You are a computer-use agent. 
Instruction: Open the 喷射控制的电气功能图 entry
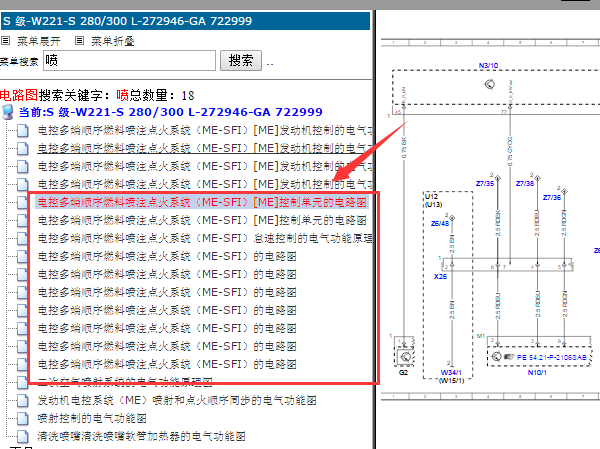point(92,418)
